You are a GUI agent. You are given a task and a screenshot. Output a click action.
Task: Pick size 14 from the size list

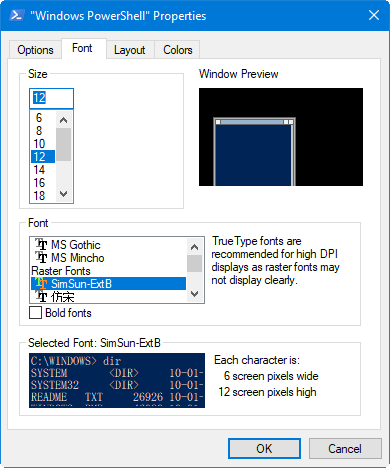point(43,170)
